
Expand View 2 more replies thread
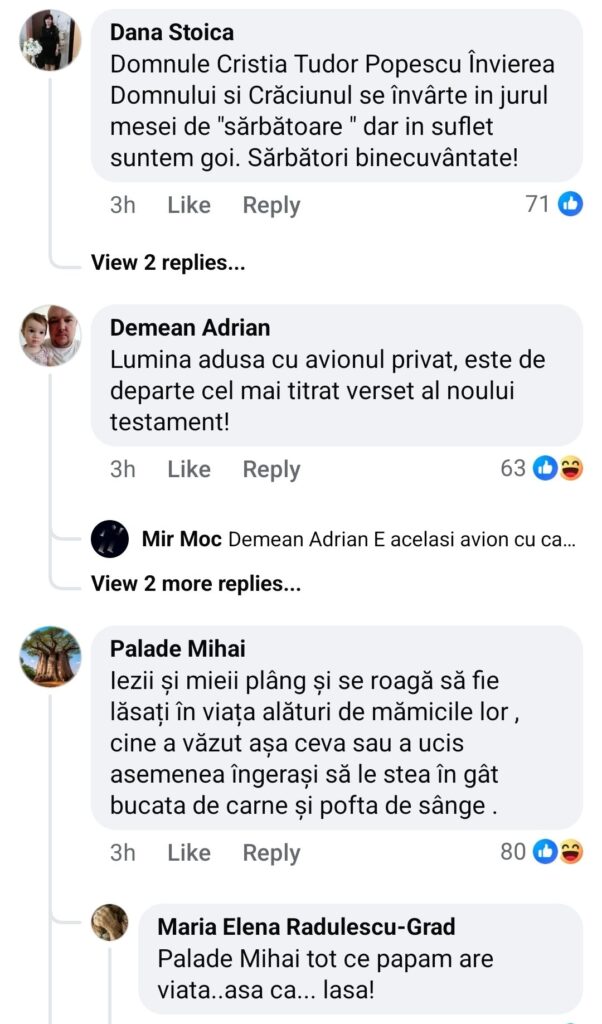(x=196, y=583)
